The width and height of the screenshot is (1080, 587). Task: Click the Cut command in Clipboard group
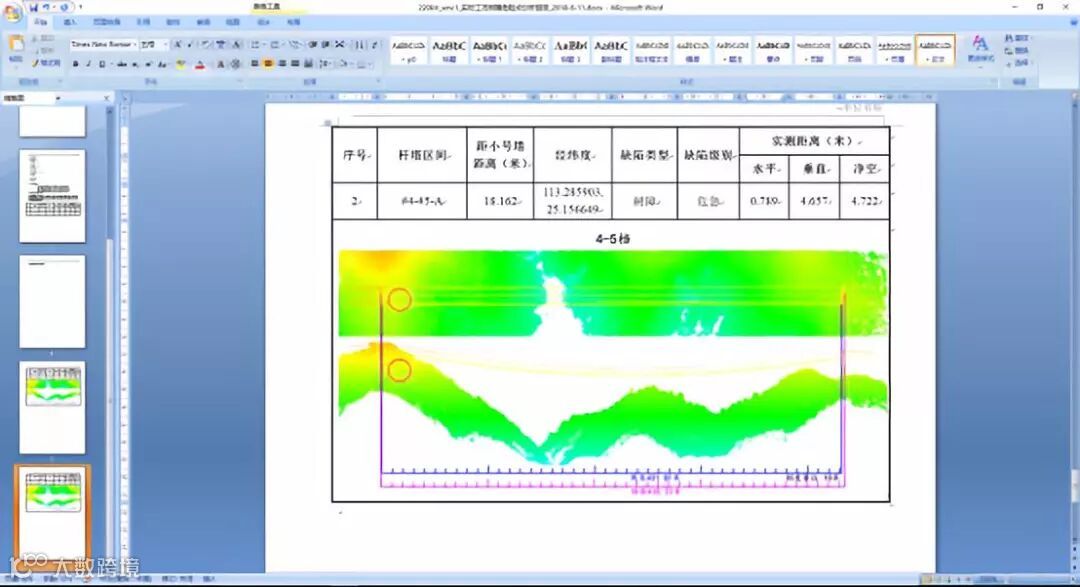point(45,38)
